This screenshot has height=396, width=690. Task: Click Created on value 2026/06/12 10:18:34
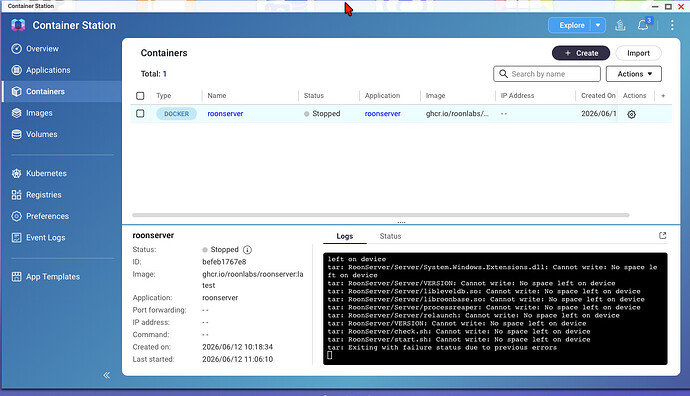pos(238,347)
